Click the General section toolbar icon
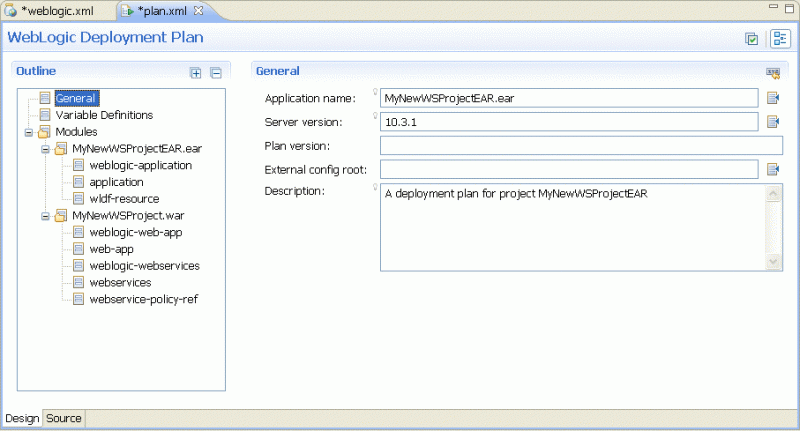 pos(773,73)
